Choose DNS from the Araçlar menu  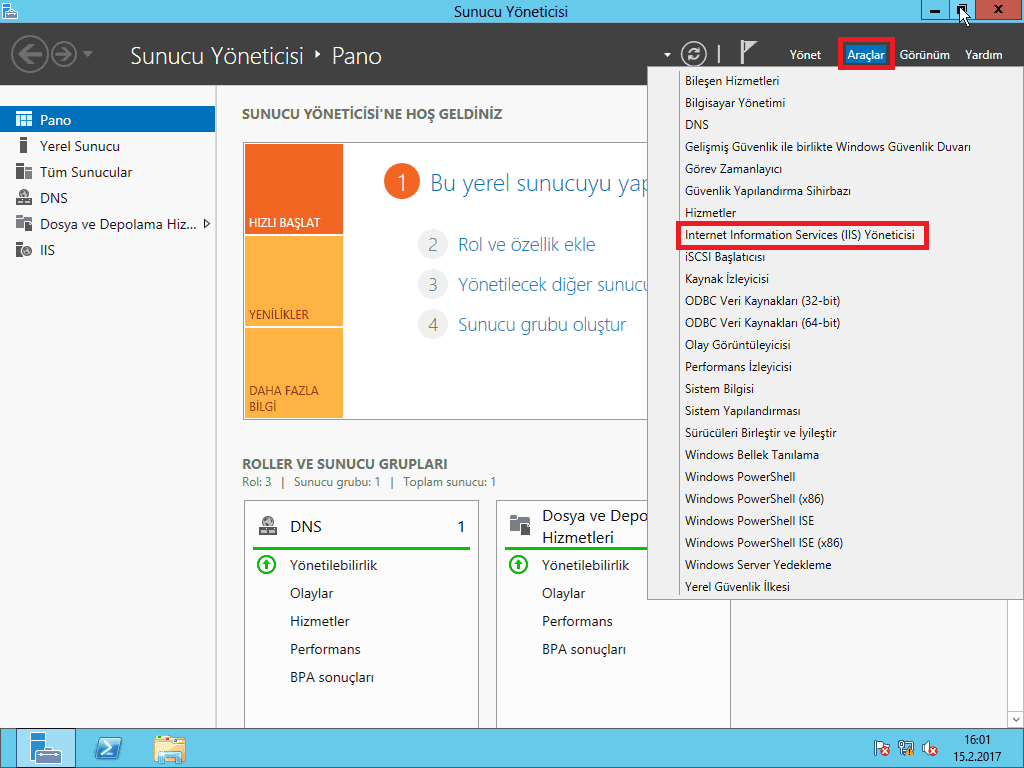pyautogui.click(x=696, y=125)
